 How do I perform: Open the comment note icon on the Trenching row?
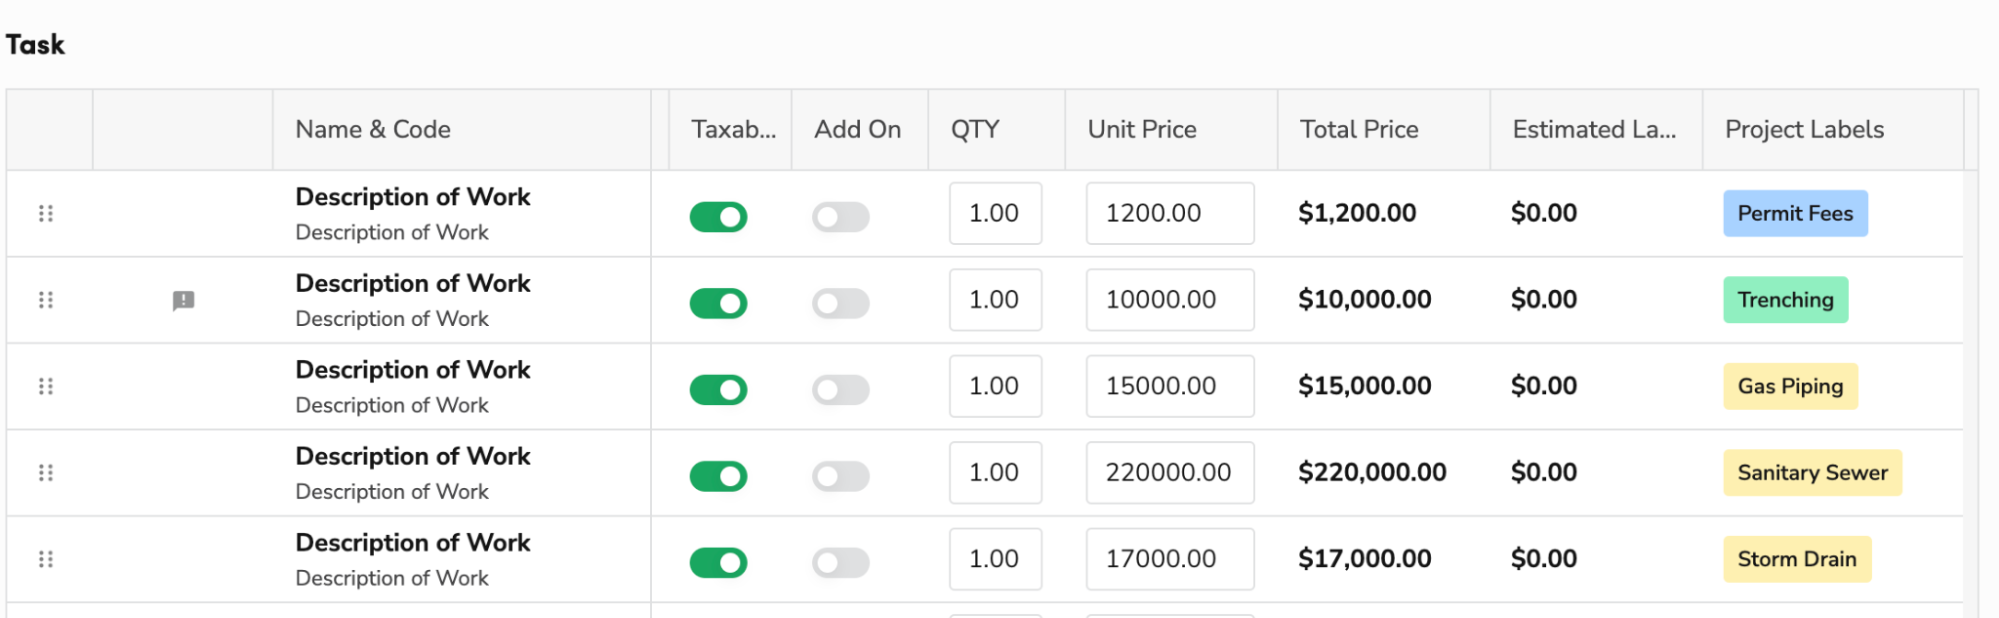184,300
